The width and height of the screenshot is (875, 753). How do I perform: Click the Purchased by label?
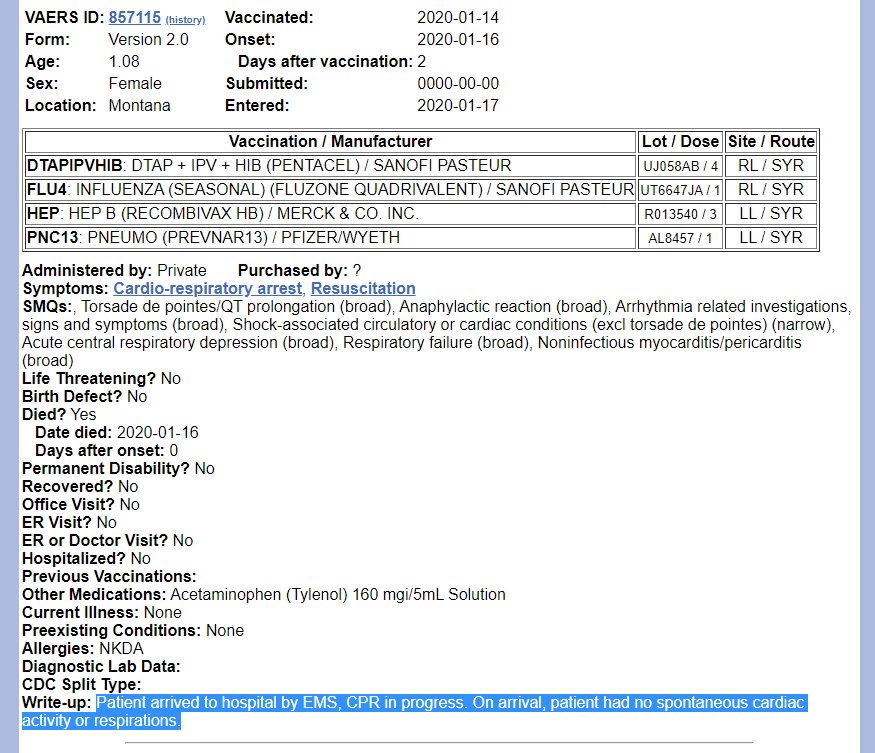pyautogui.click(x=293, y=270)
